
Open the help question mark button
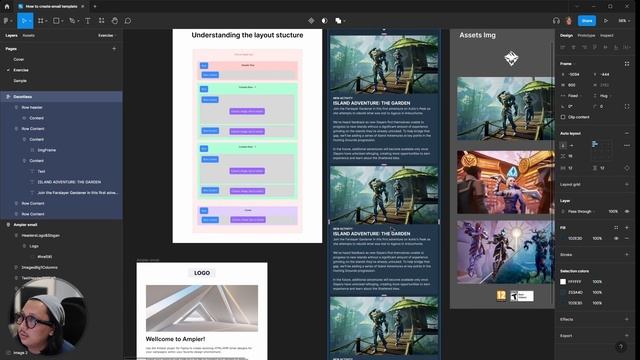click(620, 347)
